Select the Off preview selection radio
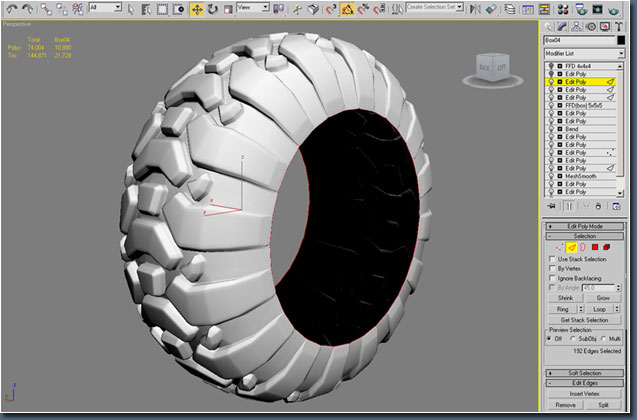The width and height of the screenshot is (637, 420). pos(549,338)
